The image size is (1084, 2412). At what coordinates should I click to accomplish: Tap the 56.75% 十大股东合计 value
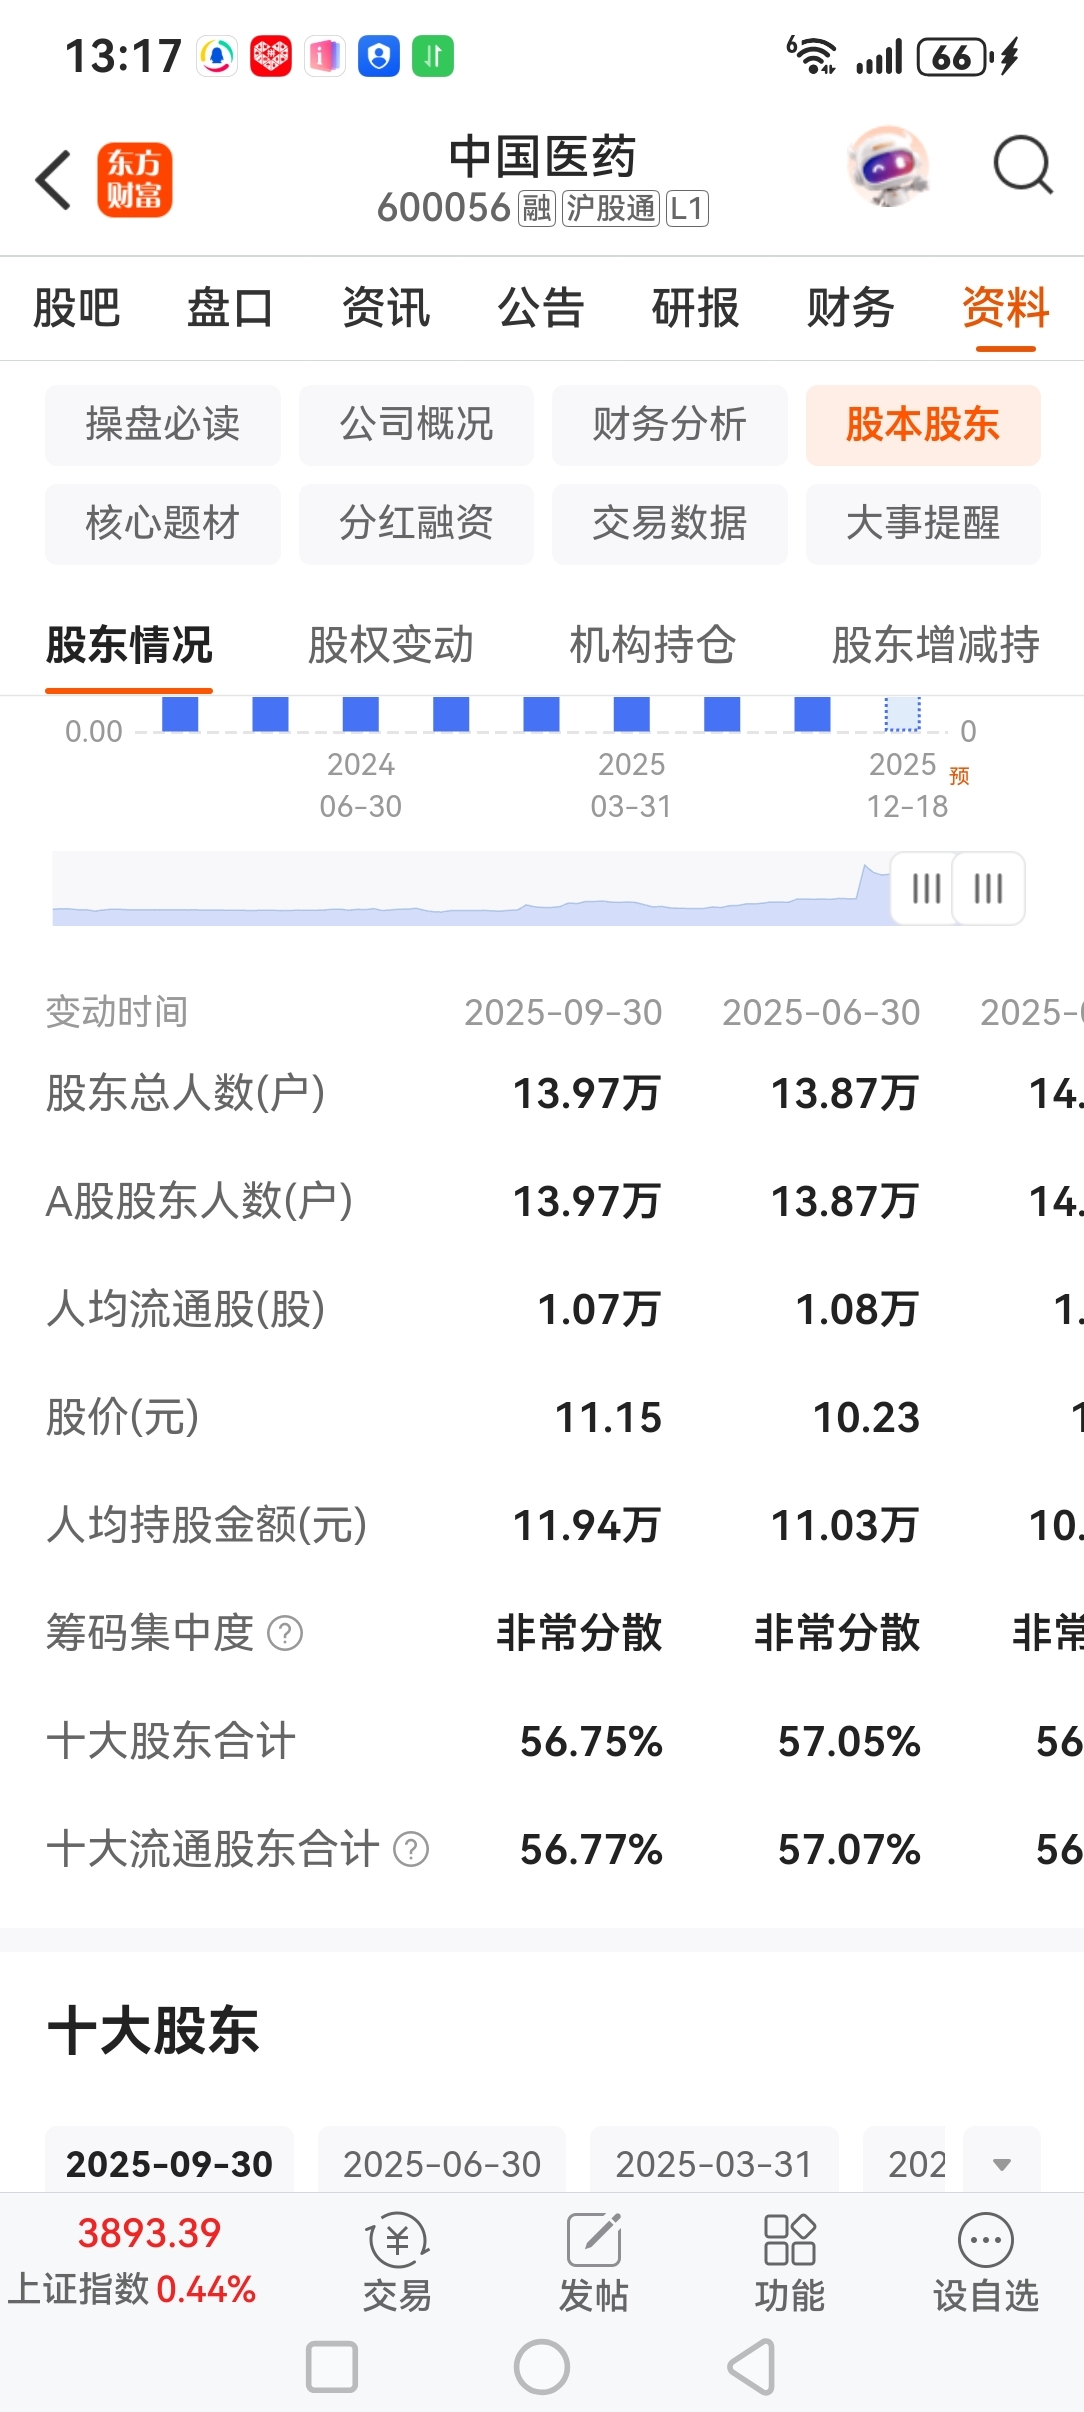click(591, 1741)
